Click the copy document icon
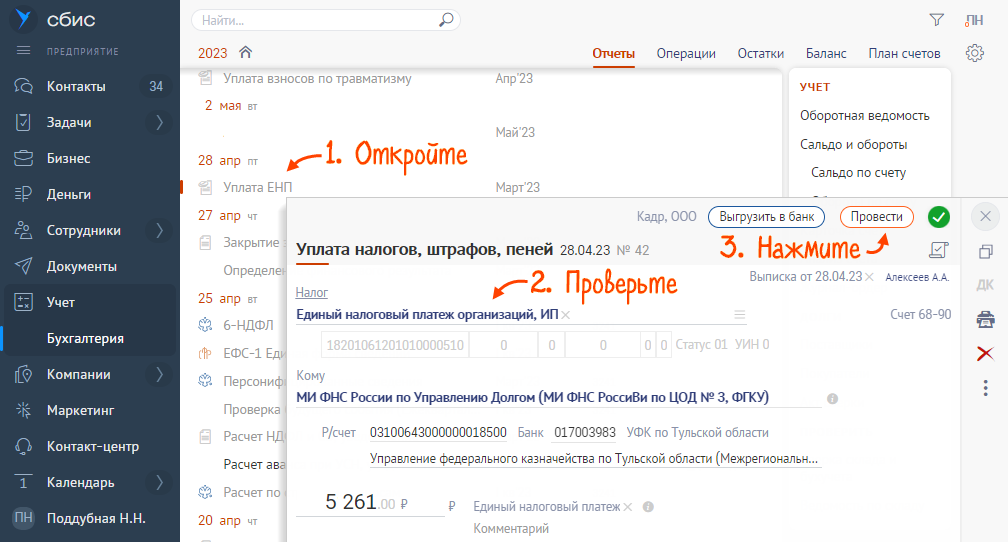 tap(985, 251)
